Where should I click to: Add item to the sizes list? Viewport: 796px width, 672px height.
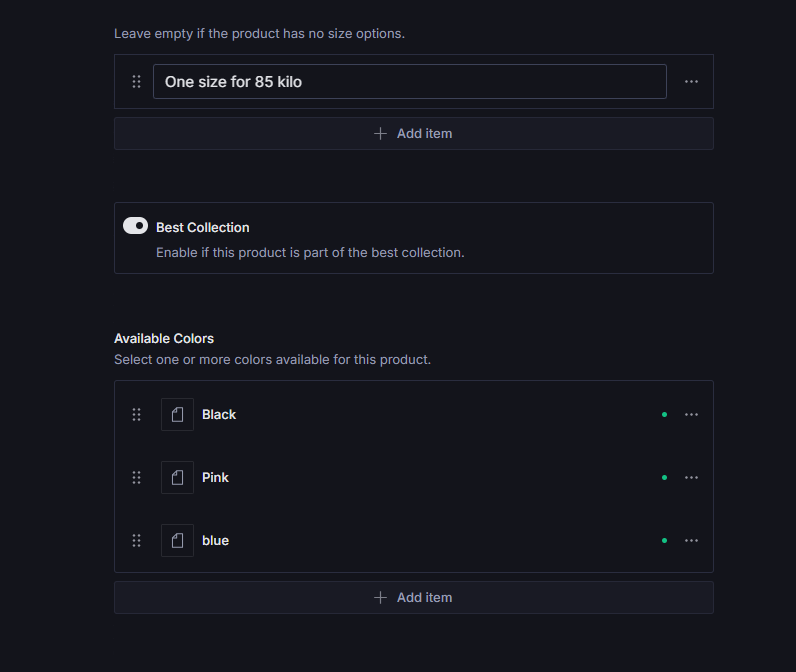point(413,134)
